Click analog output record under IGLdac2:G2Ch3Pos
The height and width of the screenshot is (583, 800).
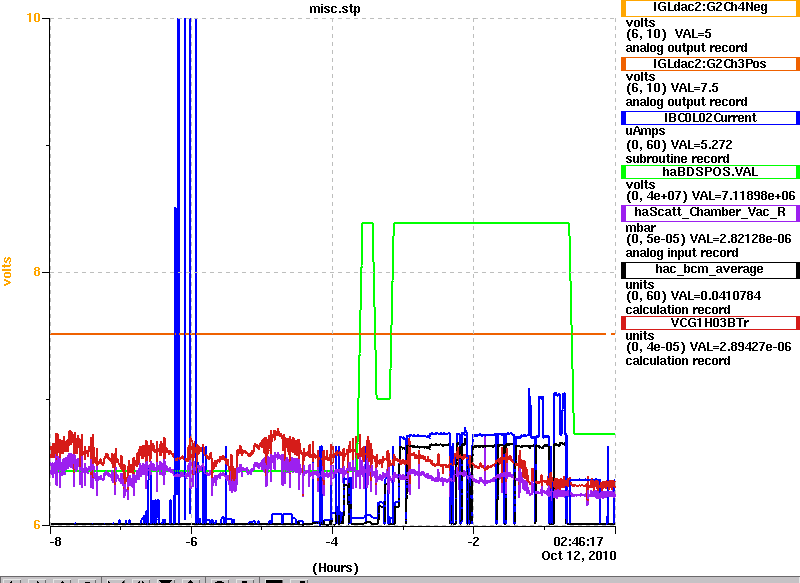tap(686, 102)
